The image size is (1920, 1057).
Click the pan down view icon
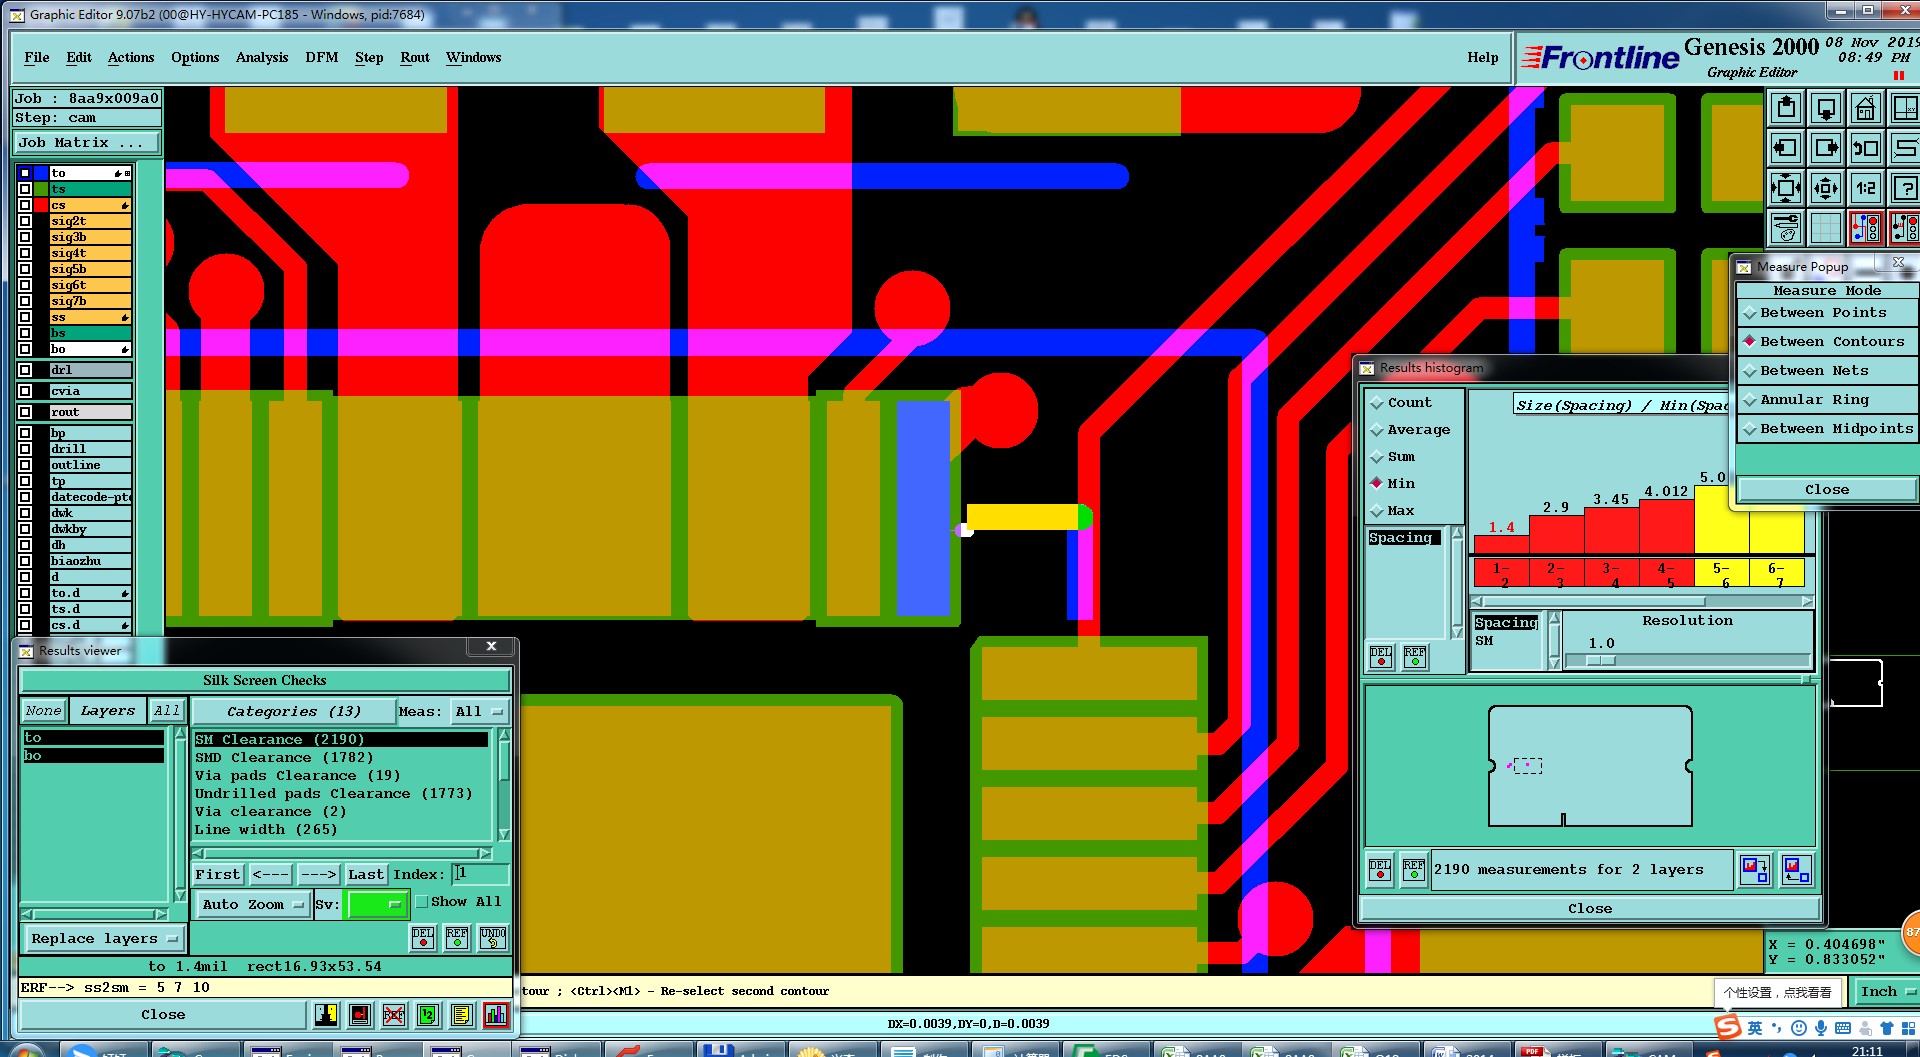click(x=1826, y=108)
